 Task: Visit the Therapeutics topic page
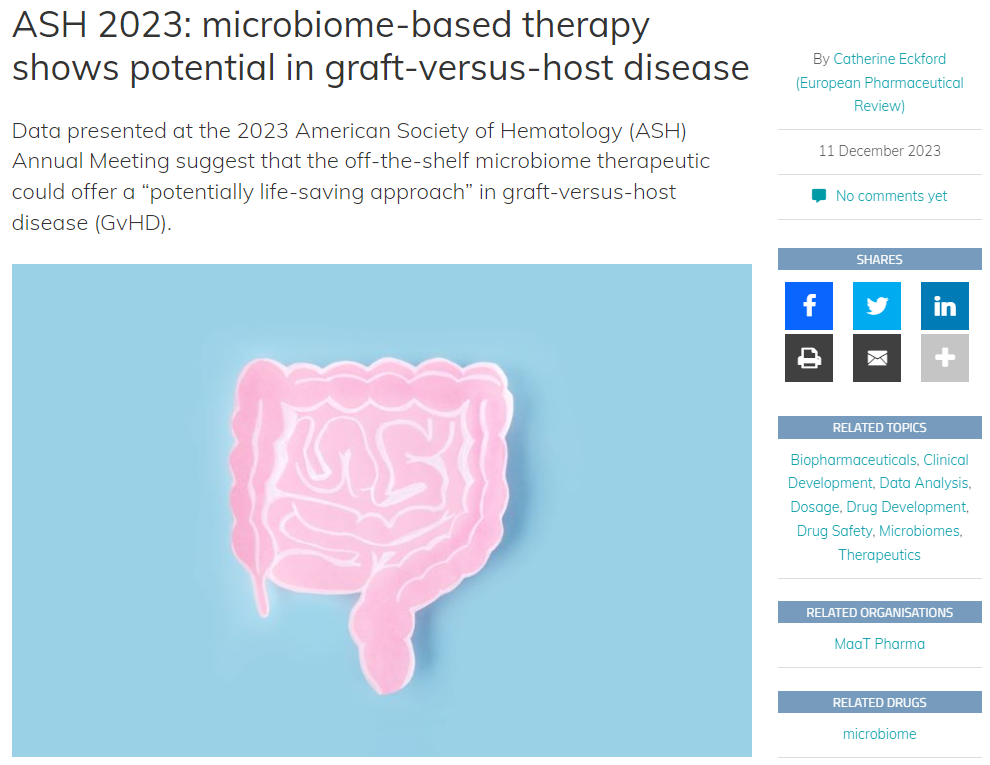[x=879, y=555]
